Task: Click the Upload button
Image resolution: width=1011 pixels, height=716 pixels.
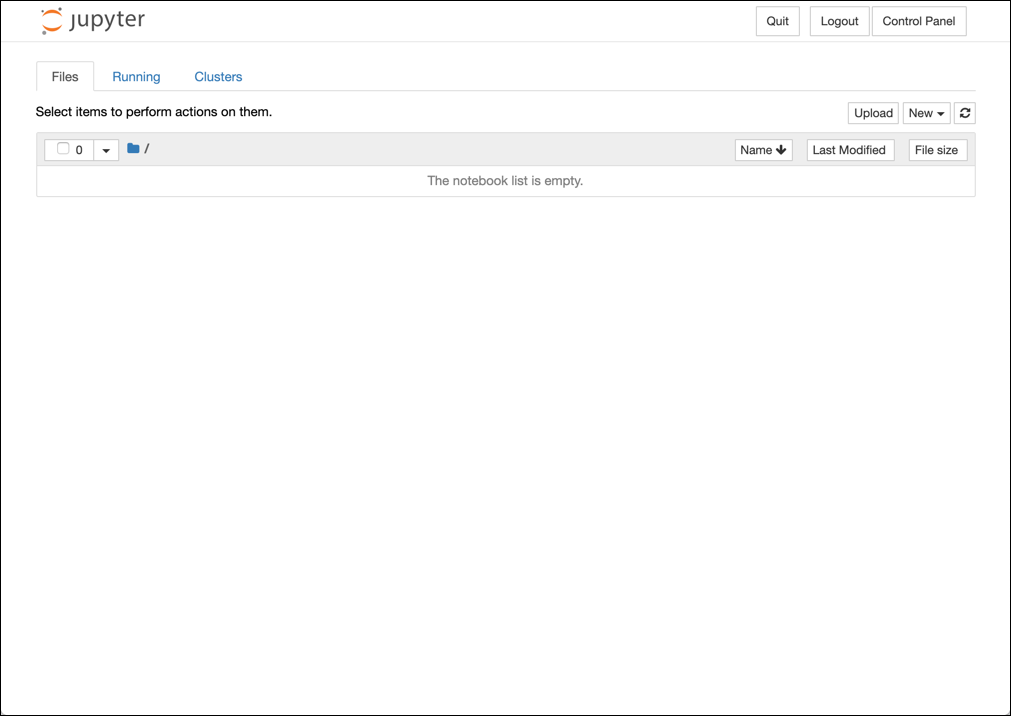Action: point(873,113)
